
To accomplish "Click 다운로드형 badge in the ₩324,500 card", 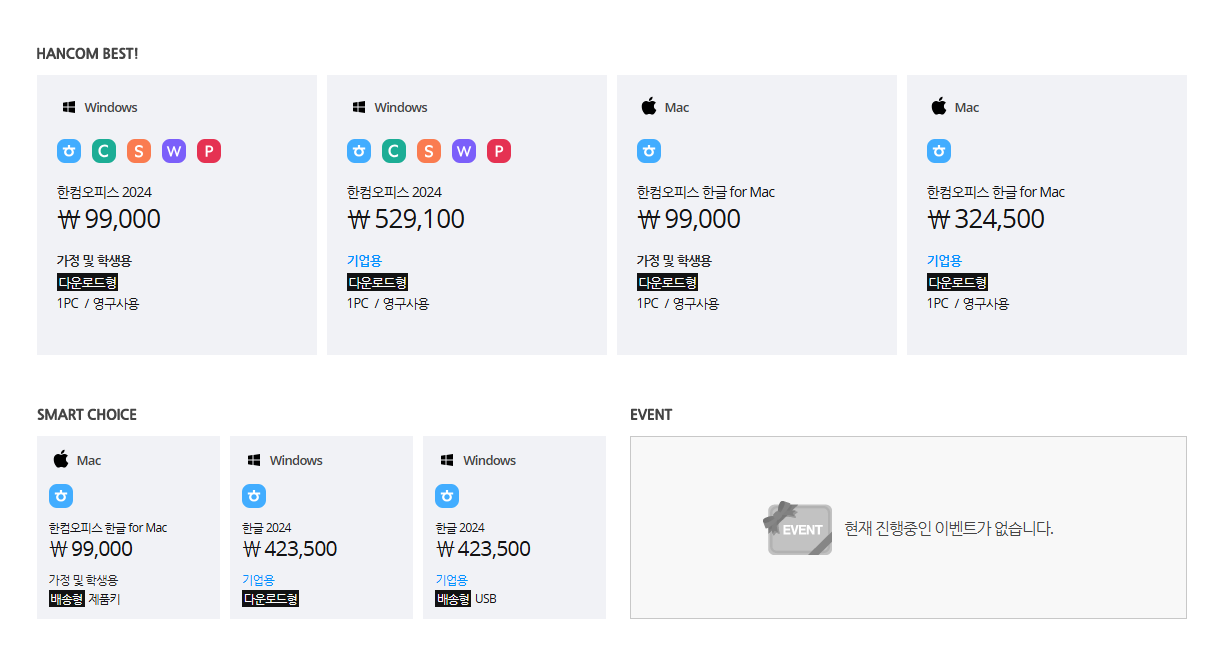I will point(957,283).
